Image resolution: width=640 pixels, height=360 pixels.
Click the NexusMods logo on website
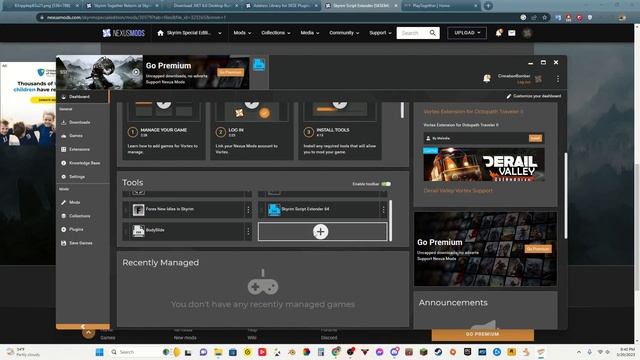pos(124,33)
